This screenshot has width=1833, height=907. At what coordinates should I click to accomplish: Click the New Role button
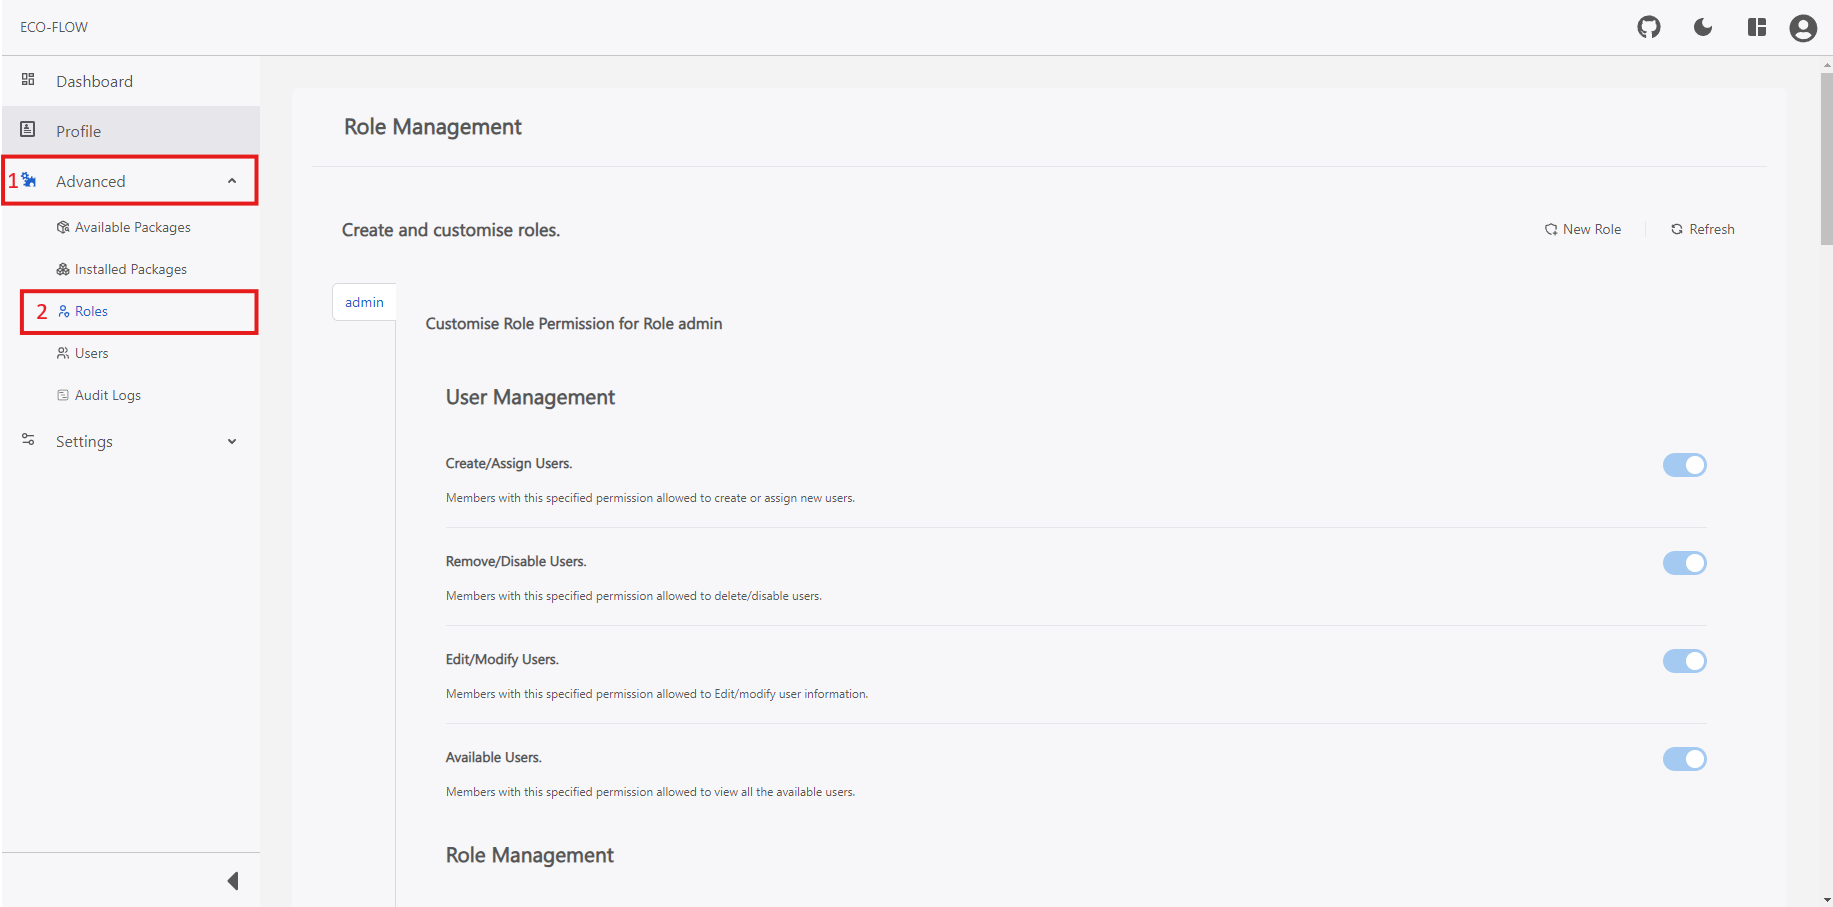tap(1583, 229)
